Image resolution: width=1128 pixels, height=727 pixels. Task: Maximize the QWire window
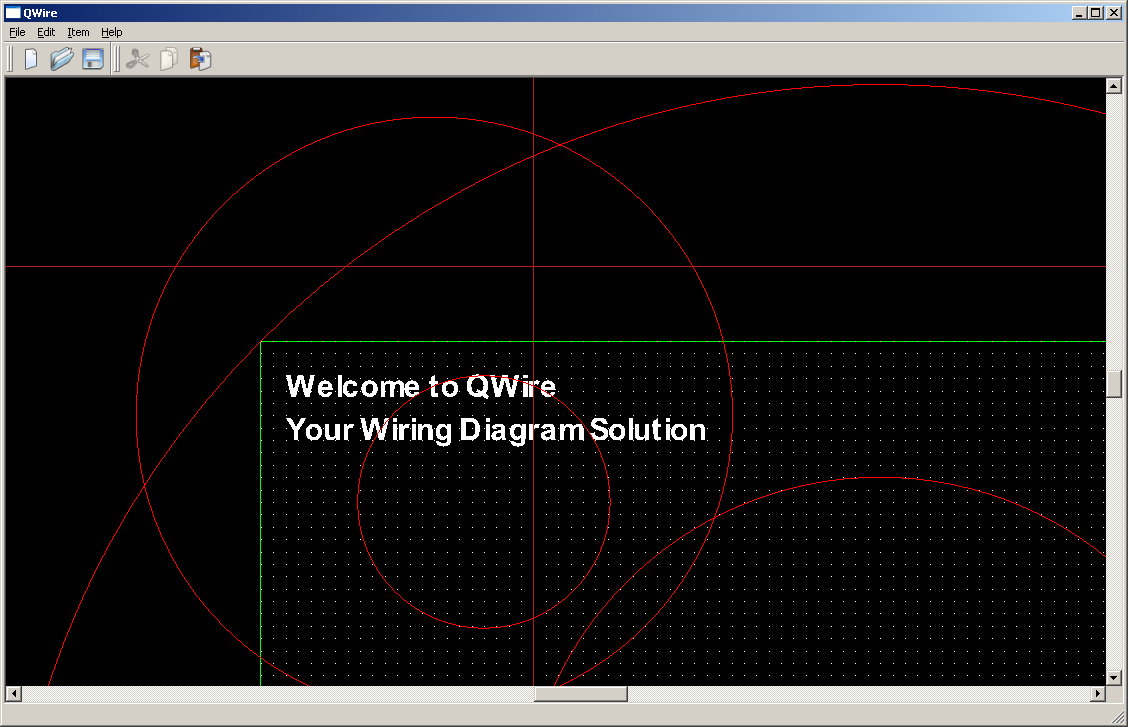tap(1096, 12)
